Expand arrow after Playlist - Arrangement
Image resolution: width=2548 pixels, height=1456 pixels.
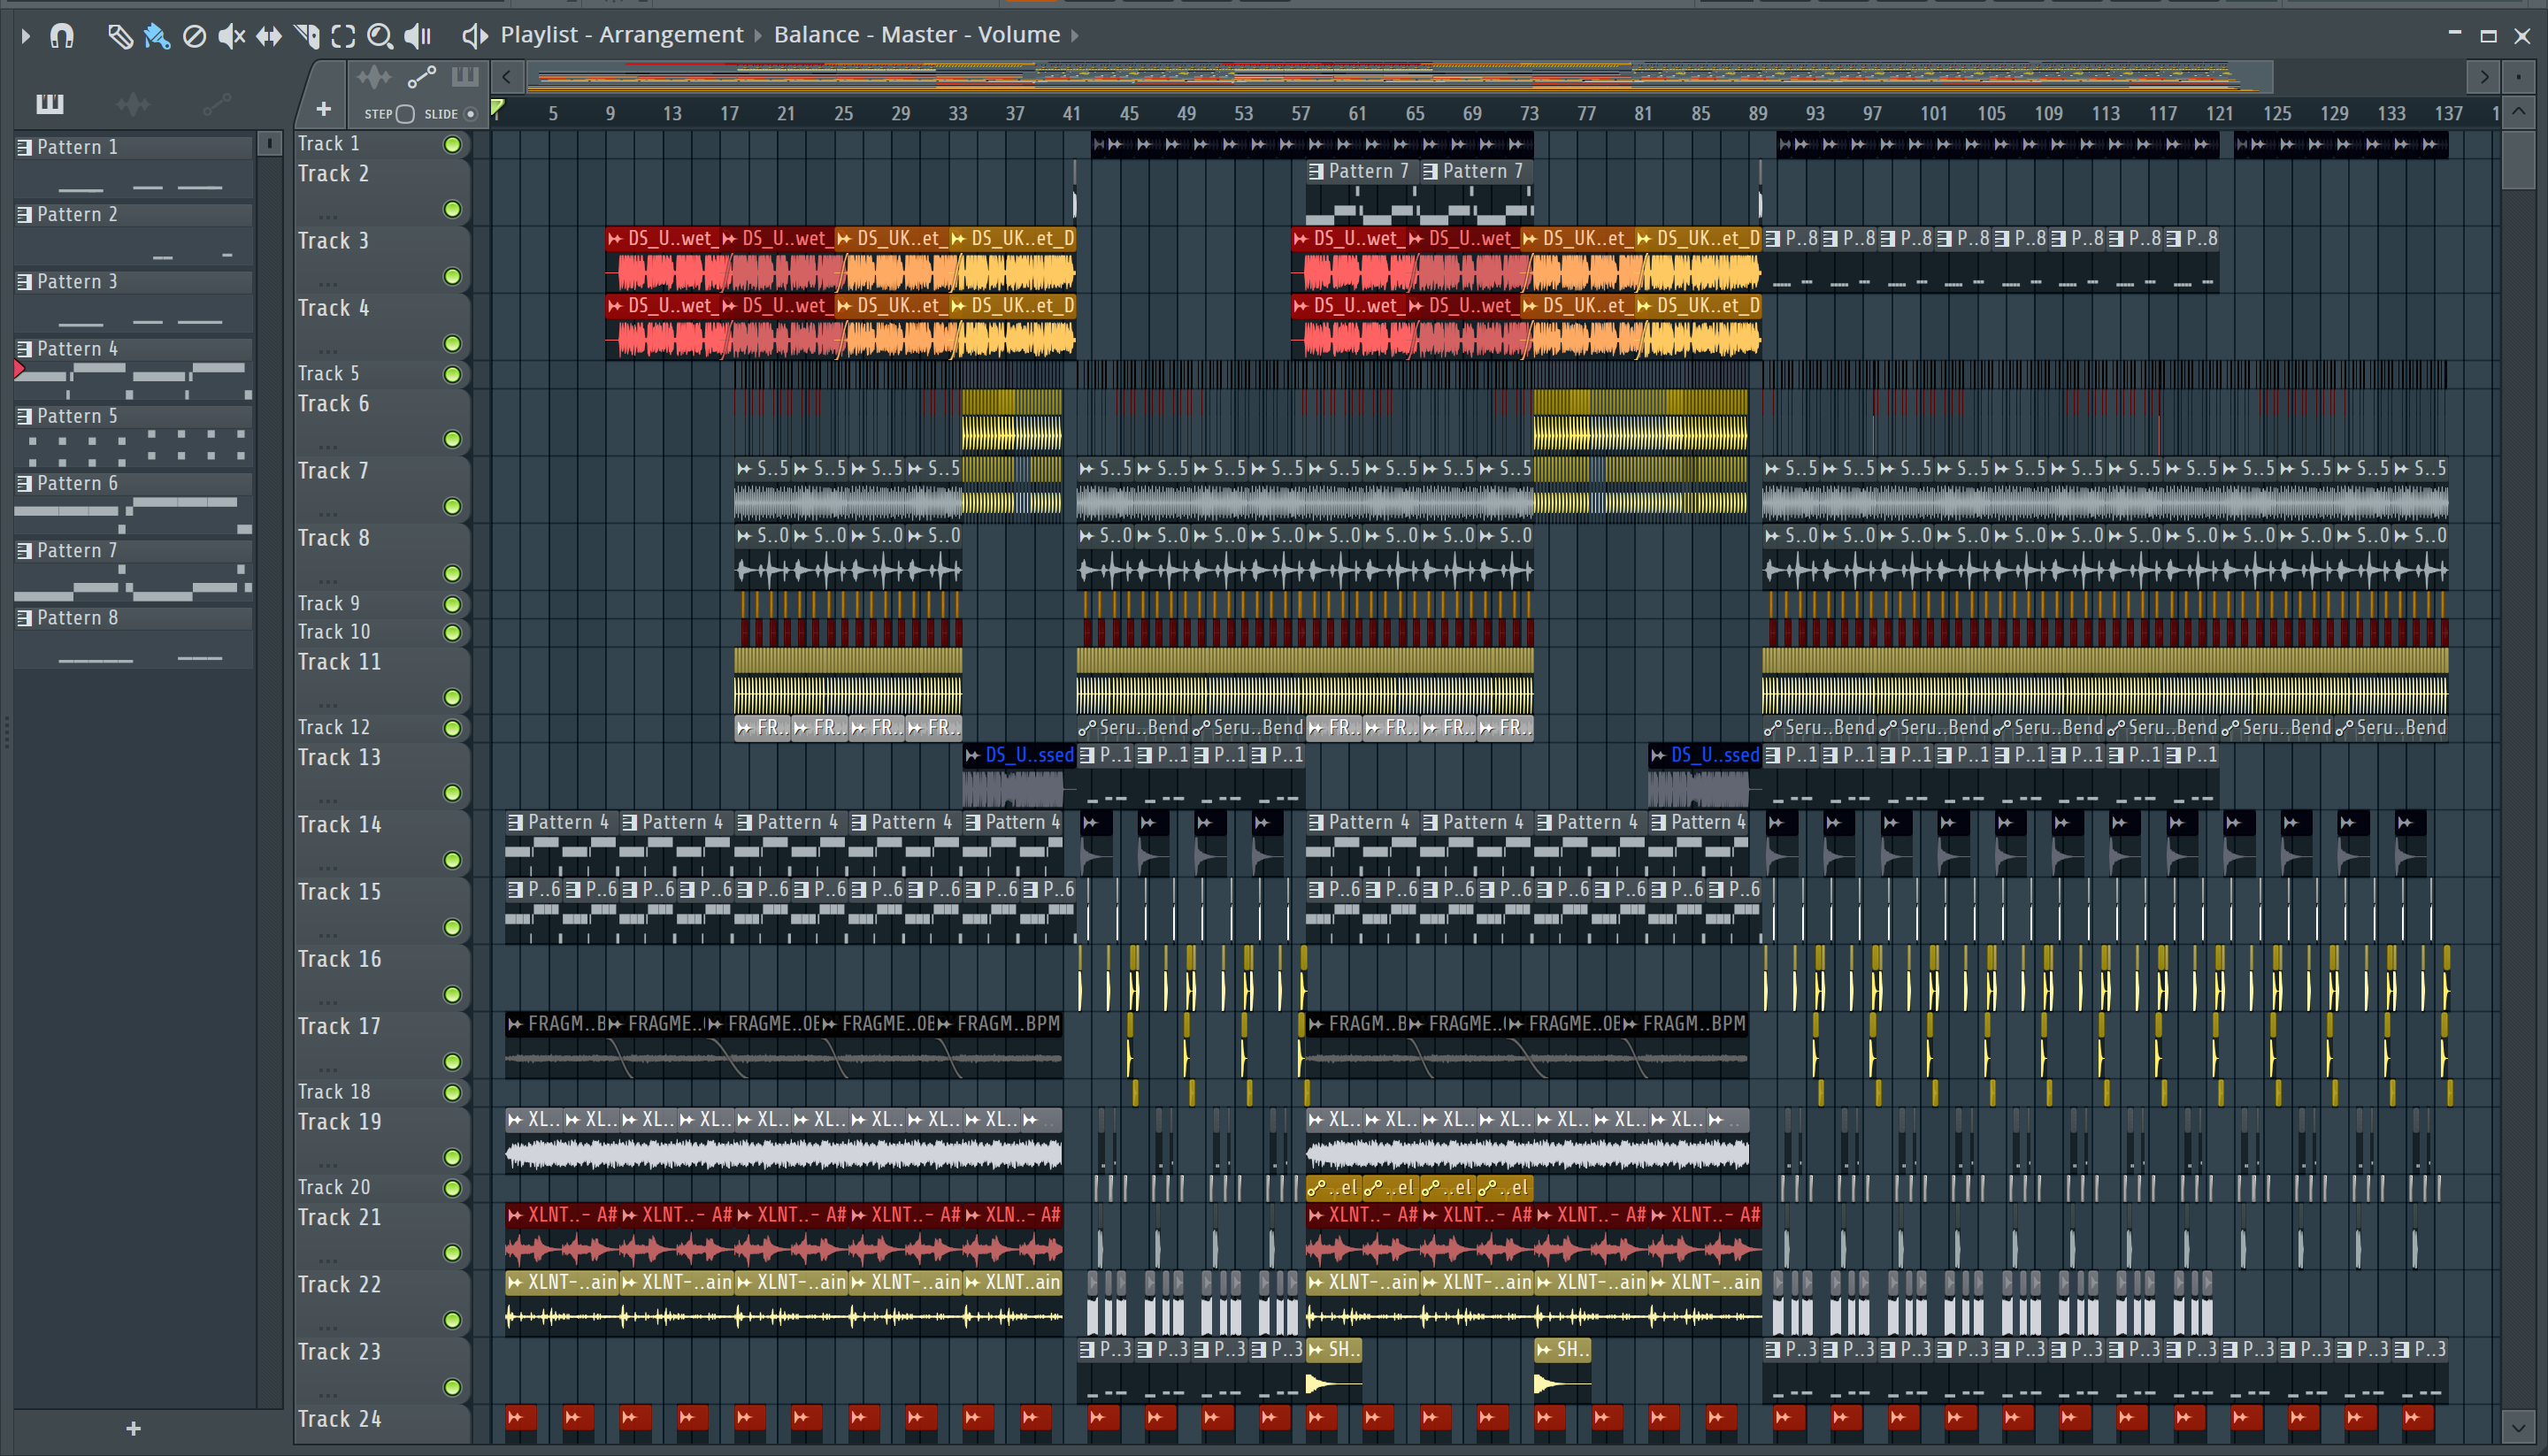(758, 36)
